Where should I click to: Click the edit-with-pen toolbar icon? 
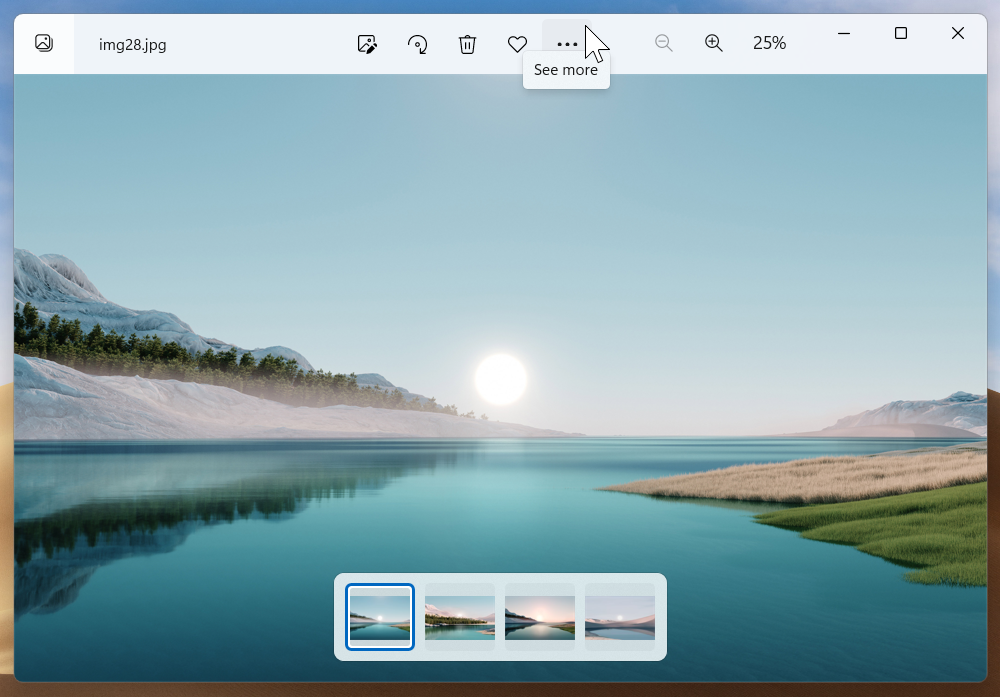click(x=367, y=44)
